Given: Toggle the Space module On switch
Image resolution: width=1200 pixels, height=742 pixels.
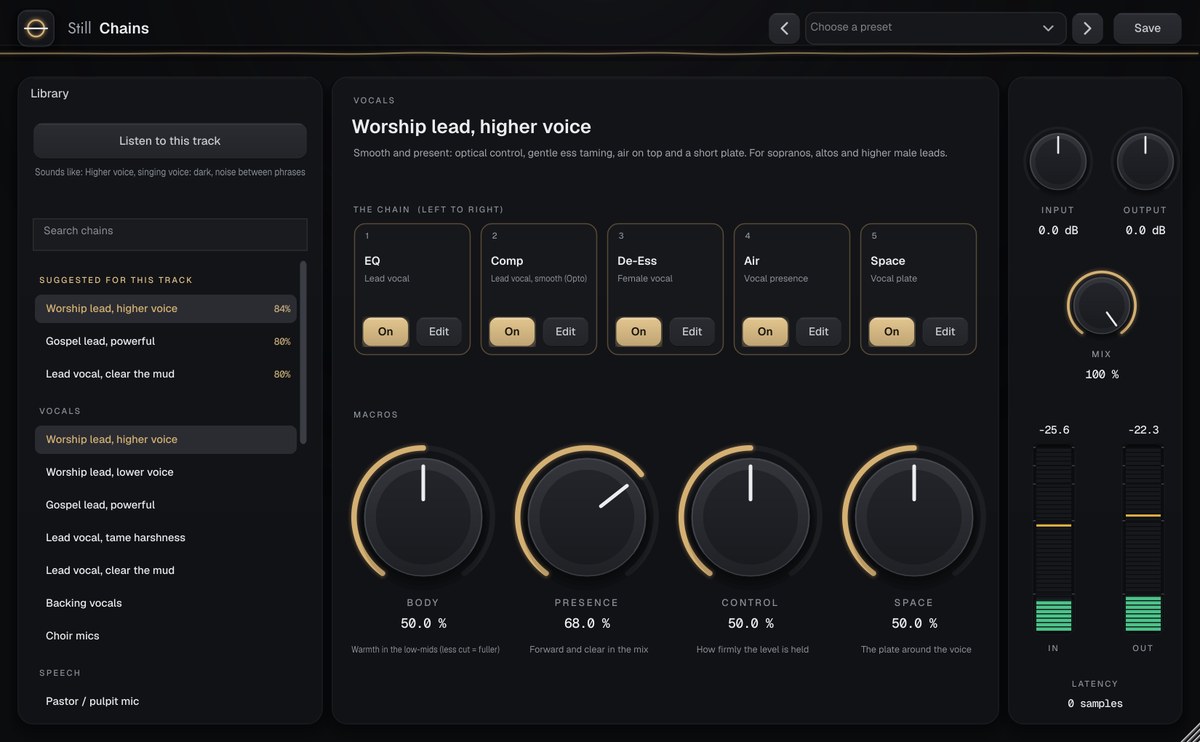Looking at the screenshot, I should 892,332.
